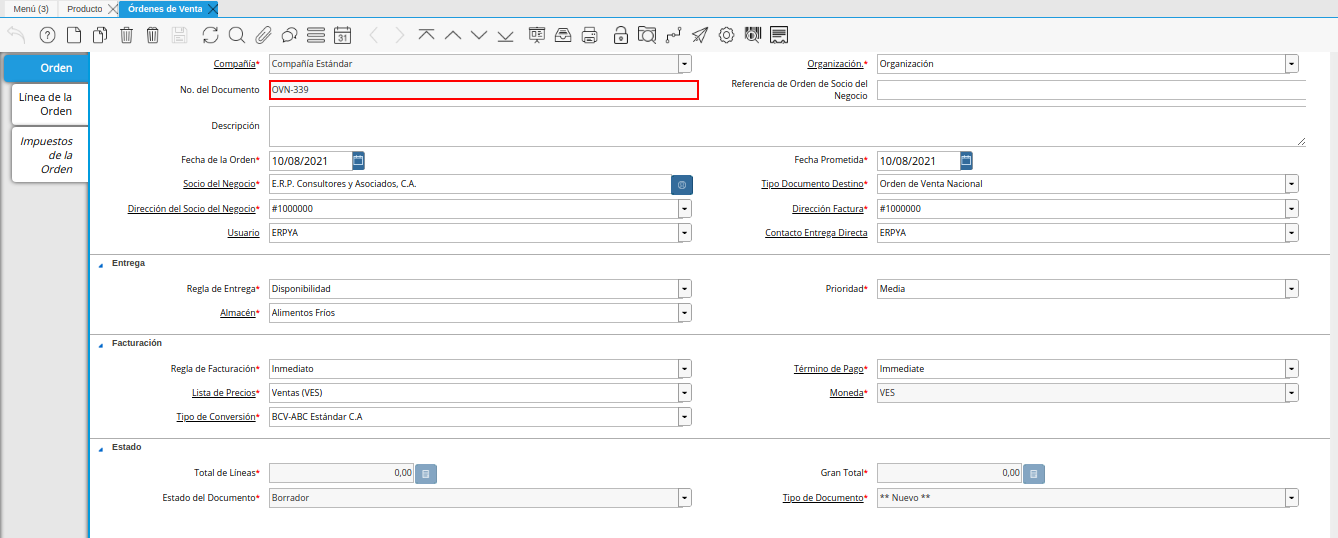
Task: Click the padlock icon in toolbar
Action: pyautogui.click(x=621, y=35)
